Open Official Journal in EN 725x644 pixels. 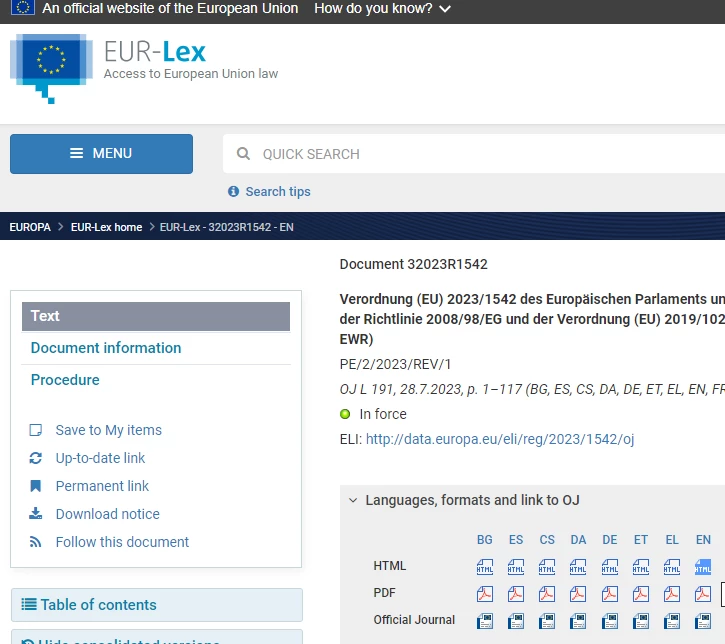[x=703, y=621]
